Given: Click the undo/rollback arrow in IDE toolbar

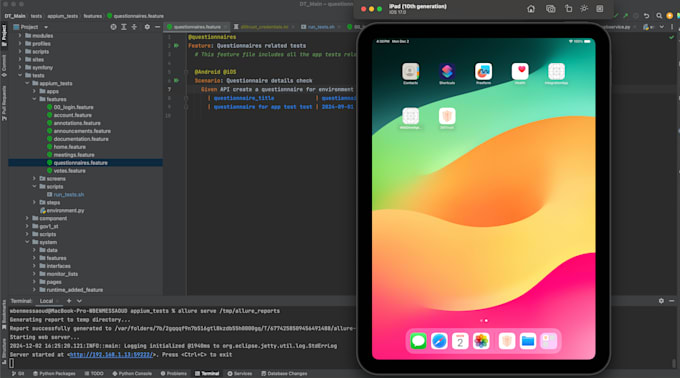Looking at the screenshot, I should (646, 16).
